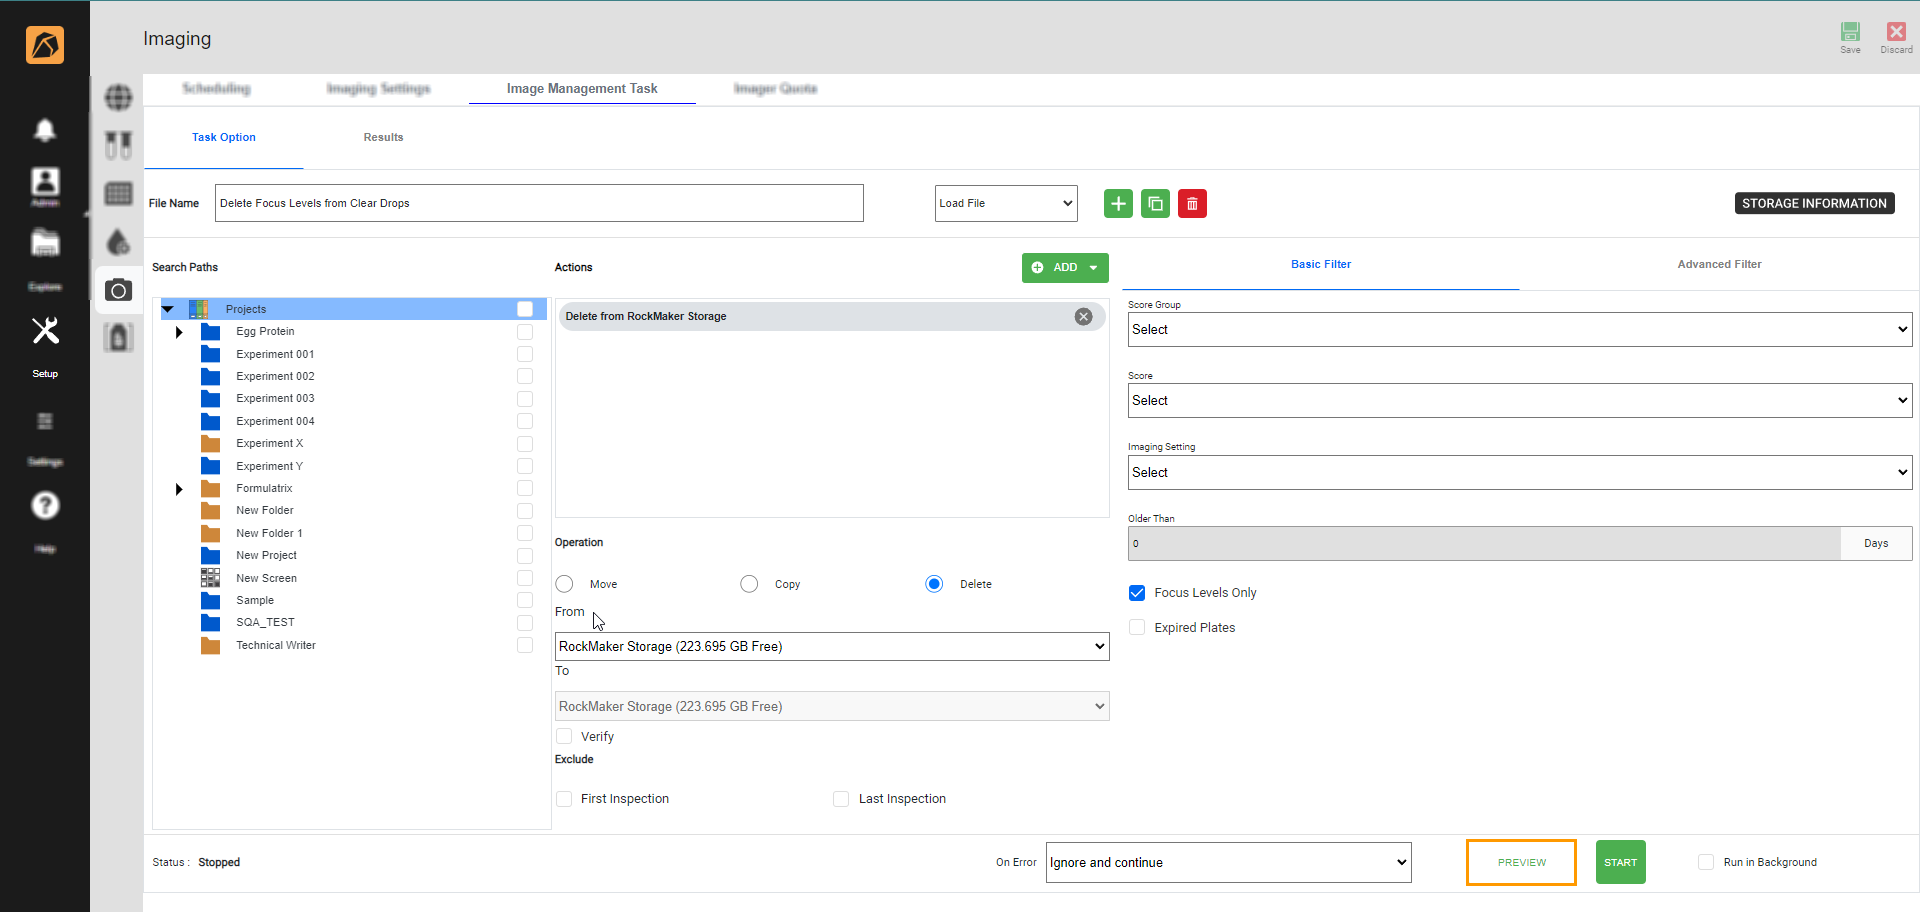Open the Admin user icon

coord(45,182)
